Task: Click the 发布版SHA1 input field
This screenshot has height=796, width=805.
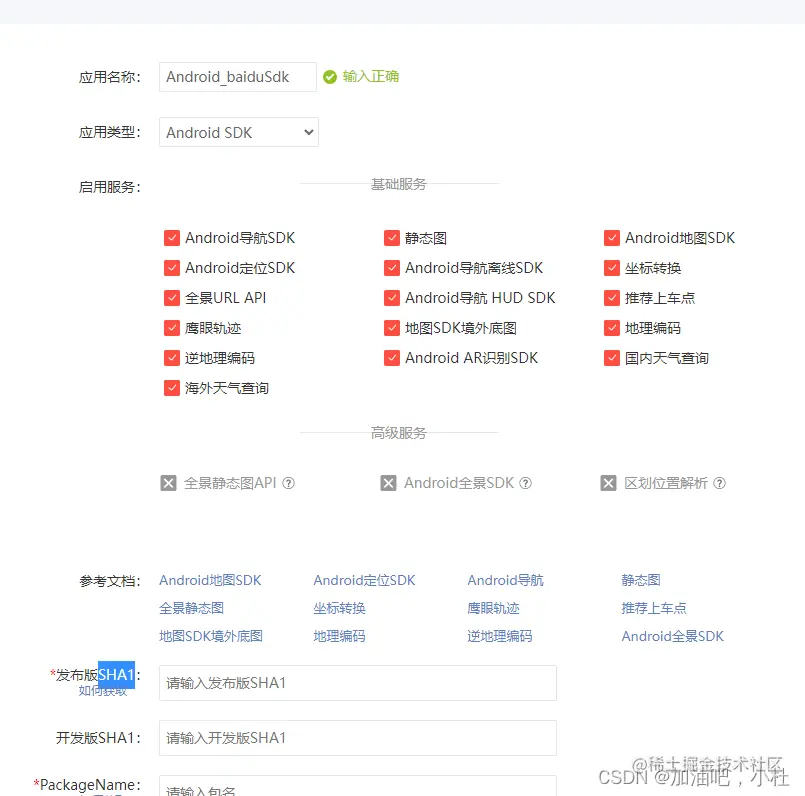Action: (357, 683)
